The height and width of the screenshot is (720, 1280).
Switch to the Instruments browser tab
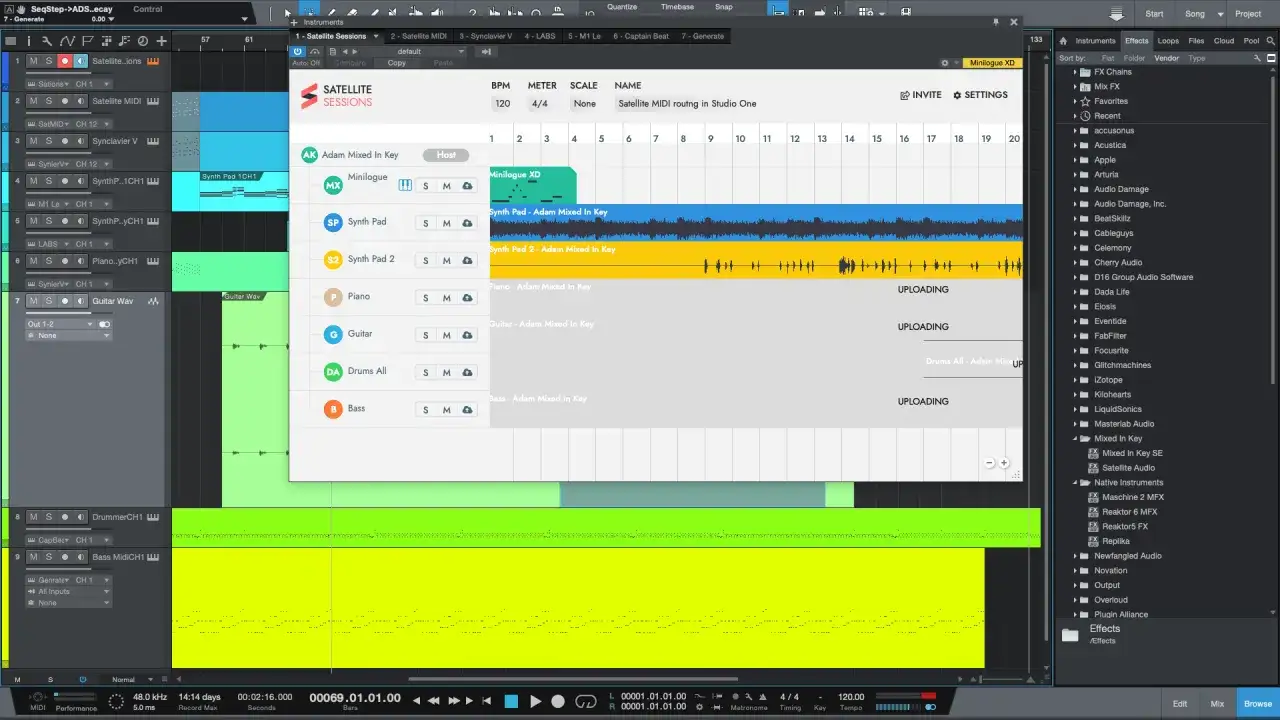[1095, 41]
